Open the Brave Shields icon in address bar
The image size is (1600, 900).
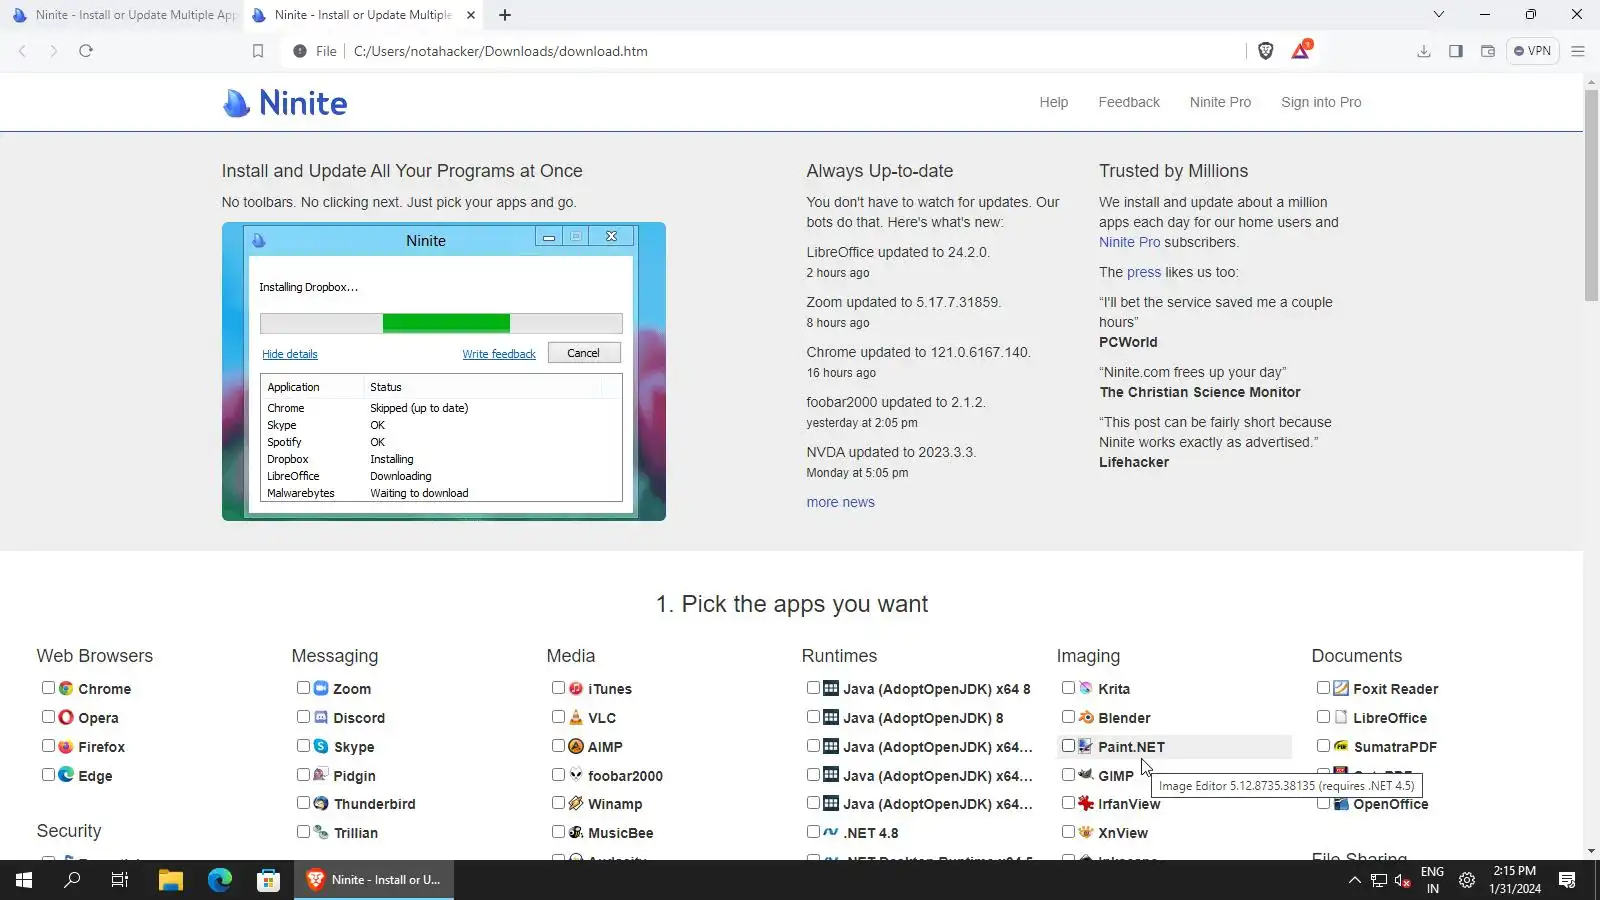[1266, 51]
